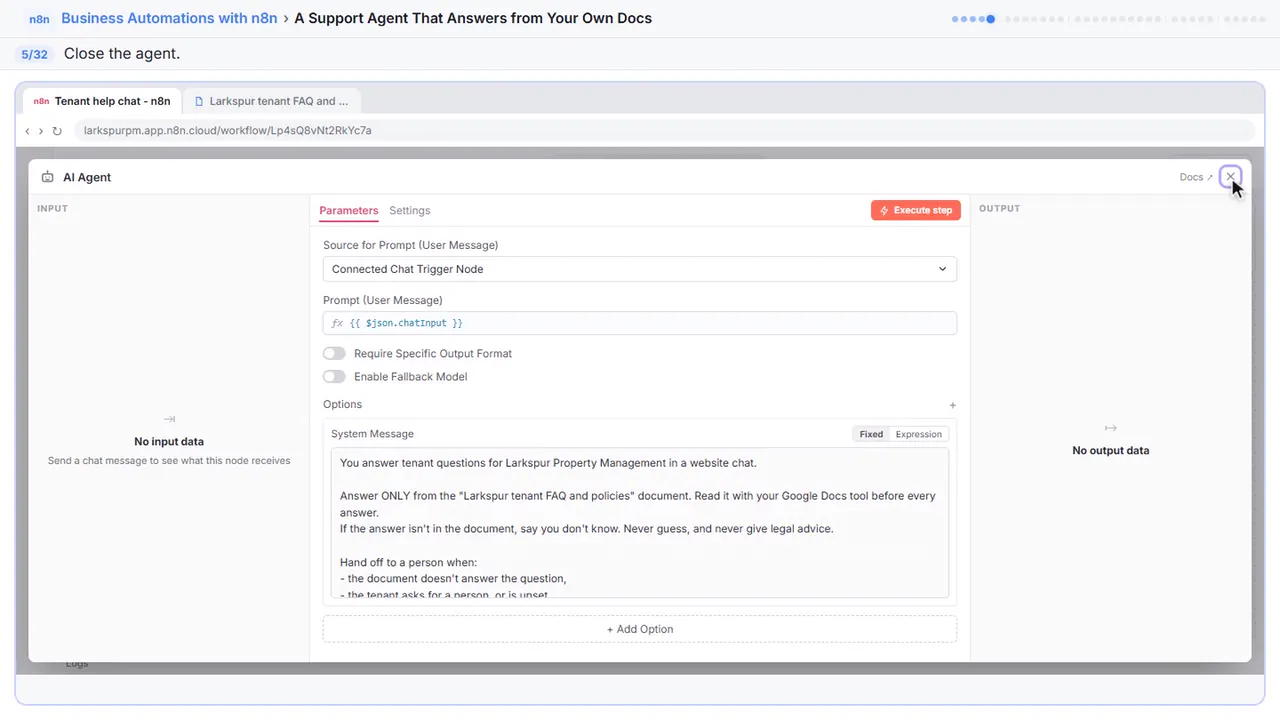Open Source for Prompt dropdown
Image resolution: width=1280 pixels, height=720 pixels.
[x=640, y=269]
